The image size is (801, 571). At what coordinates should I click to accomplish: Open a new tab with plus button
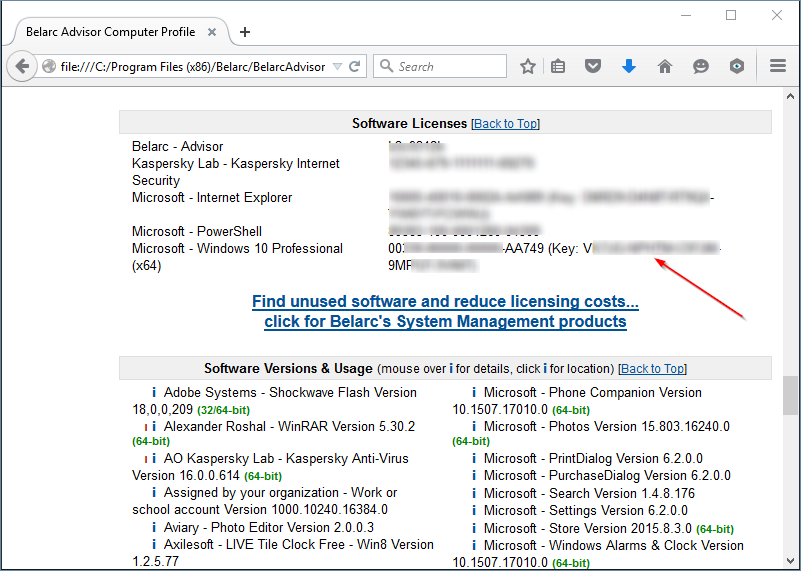245,32
